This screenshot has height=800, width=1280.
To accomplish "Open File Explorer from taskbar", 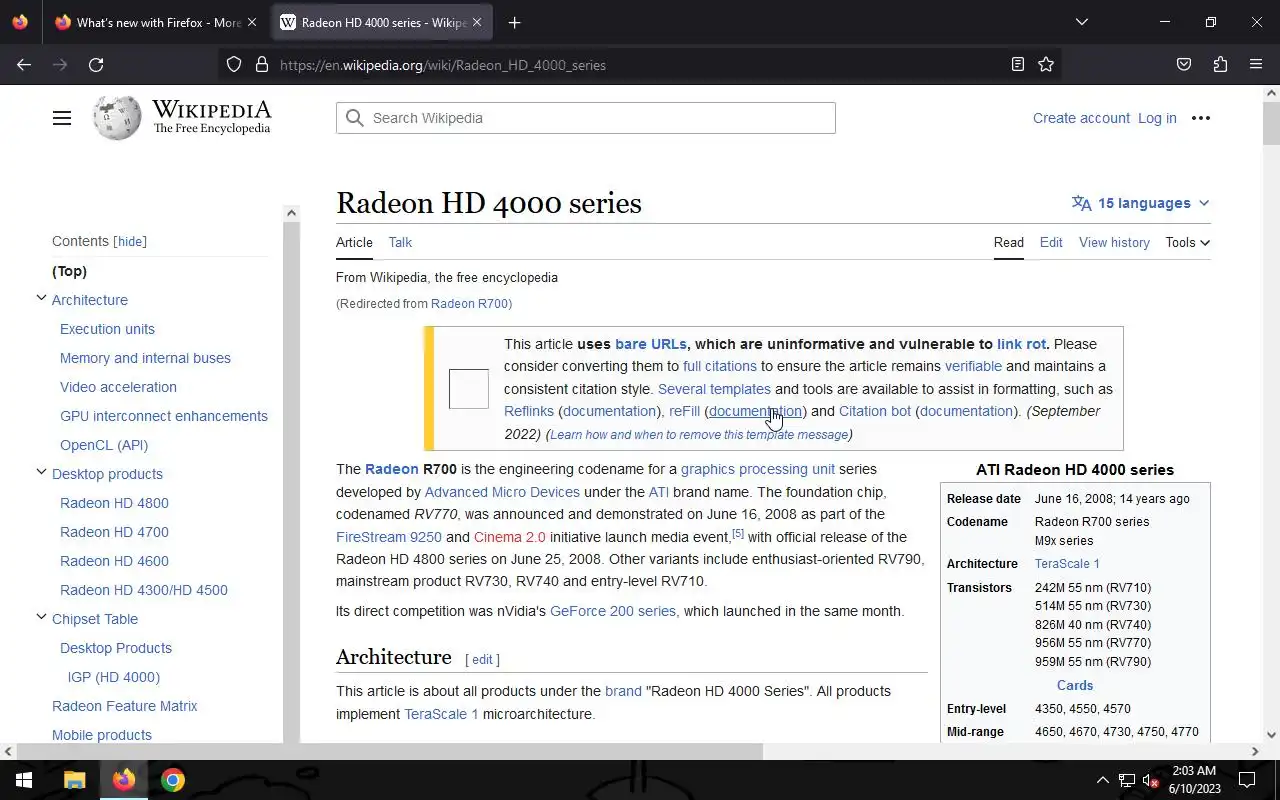I will [74, 780].
